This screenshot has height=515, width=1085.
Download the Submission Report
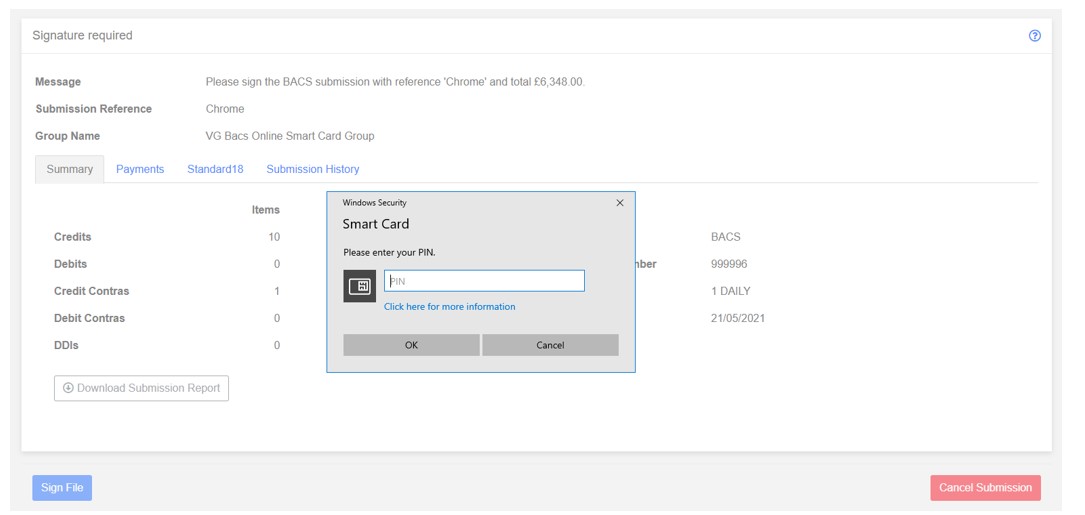point(141,388)
